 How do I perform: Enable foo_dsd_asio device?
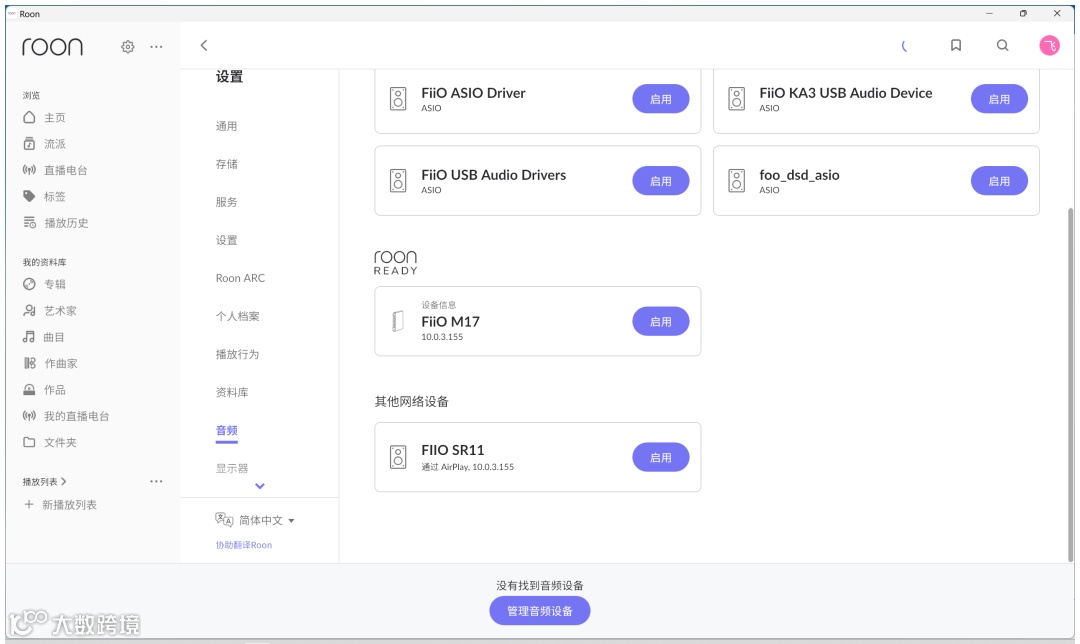pos(999,181)
